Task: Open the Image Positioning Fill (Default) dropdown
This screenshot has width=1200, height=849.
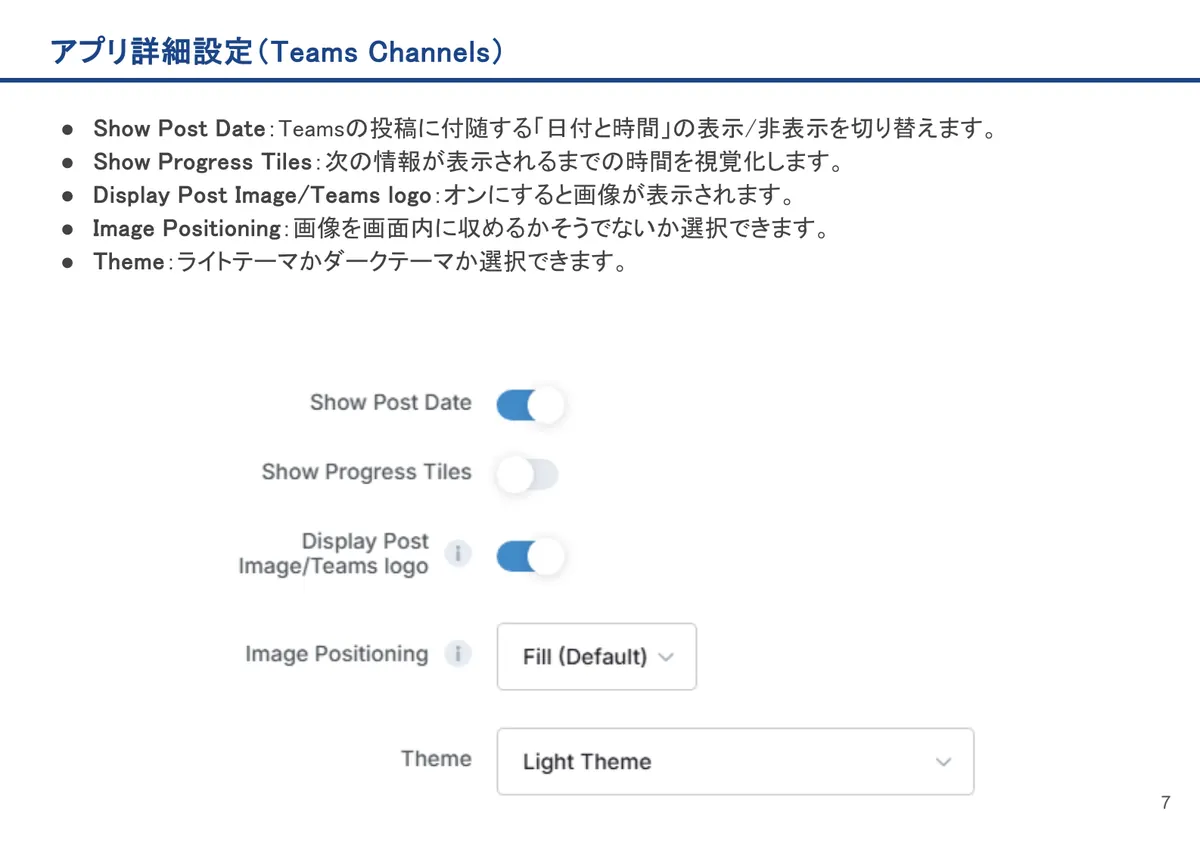Action: 597,657
